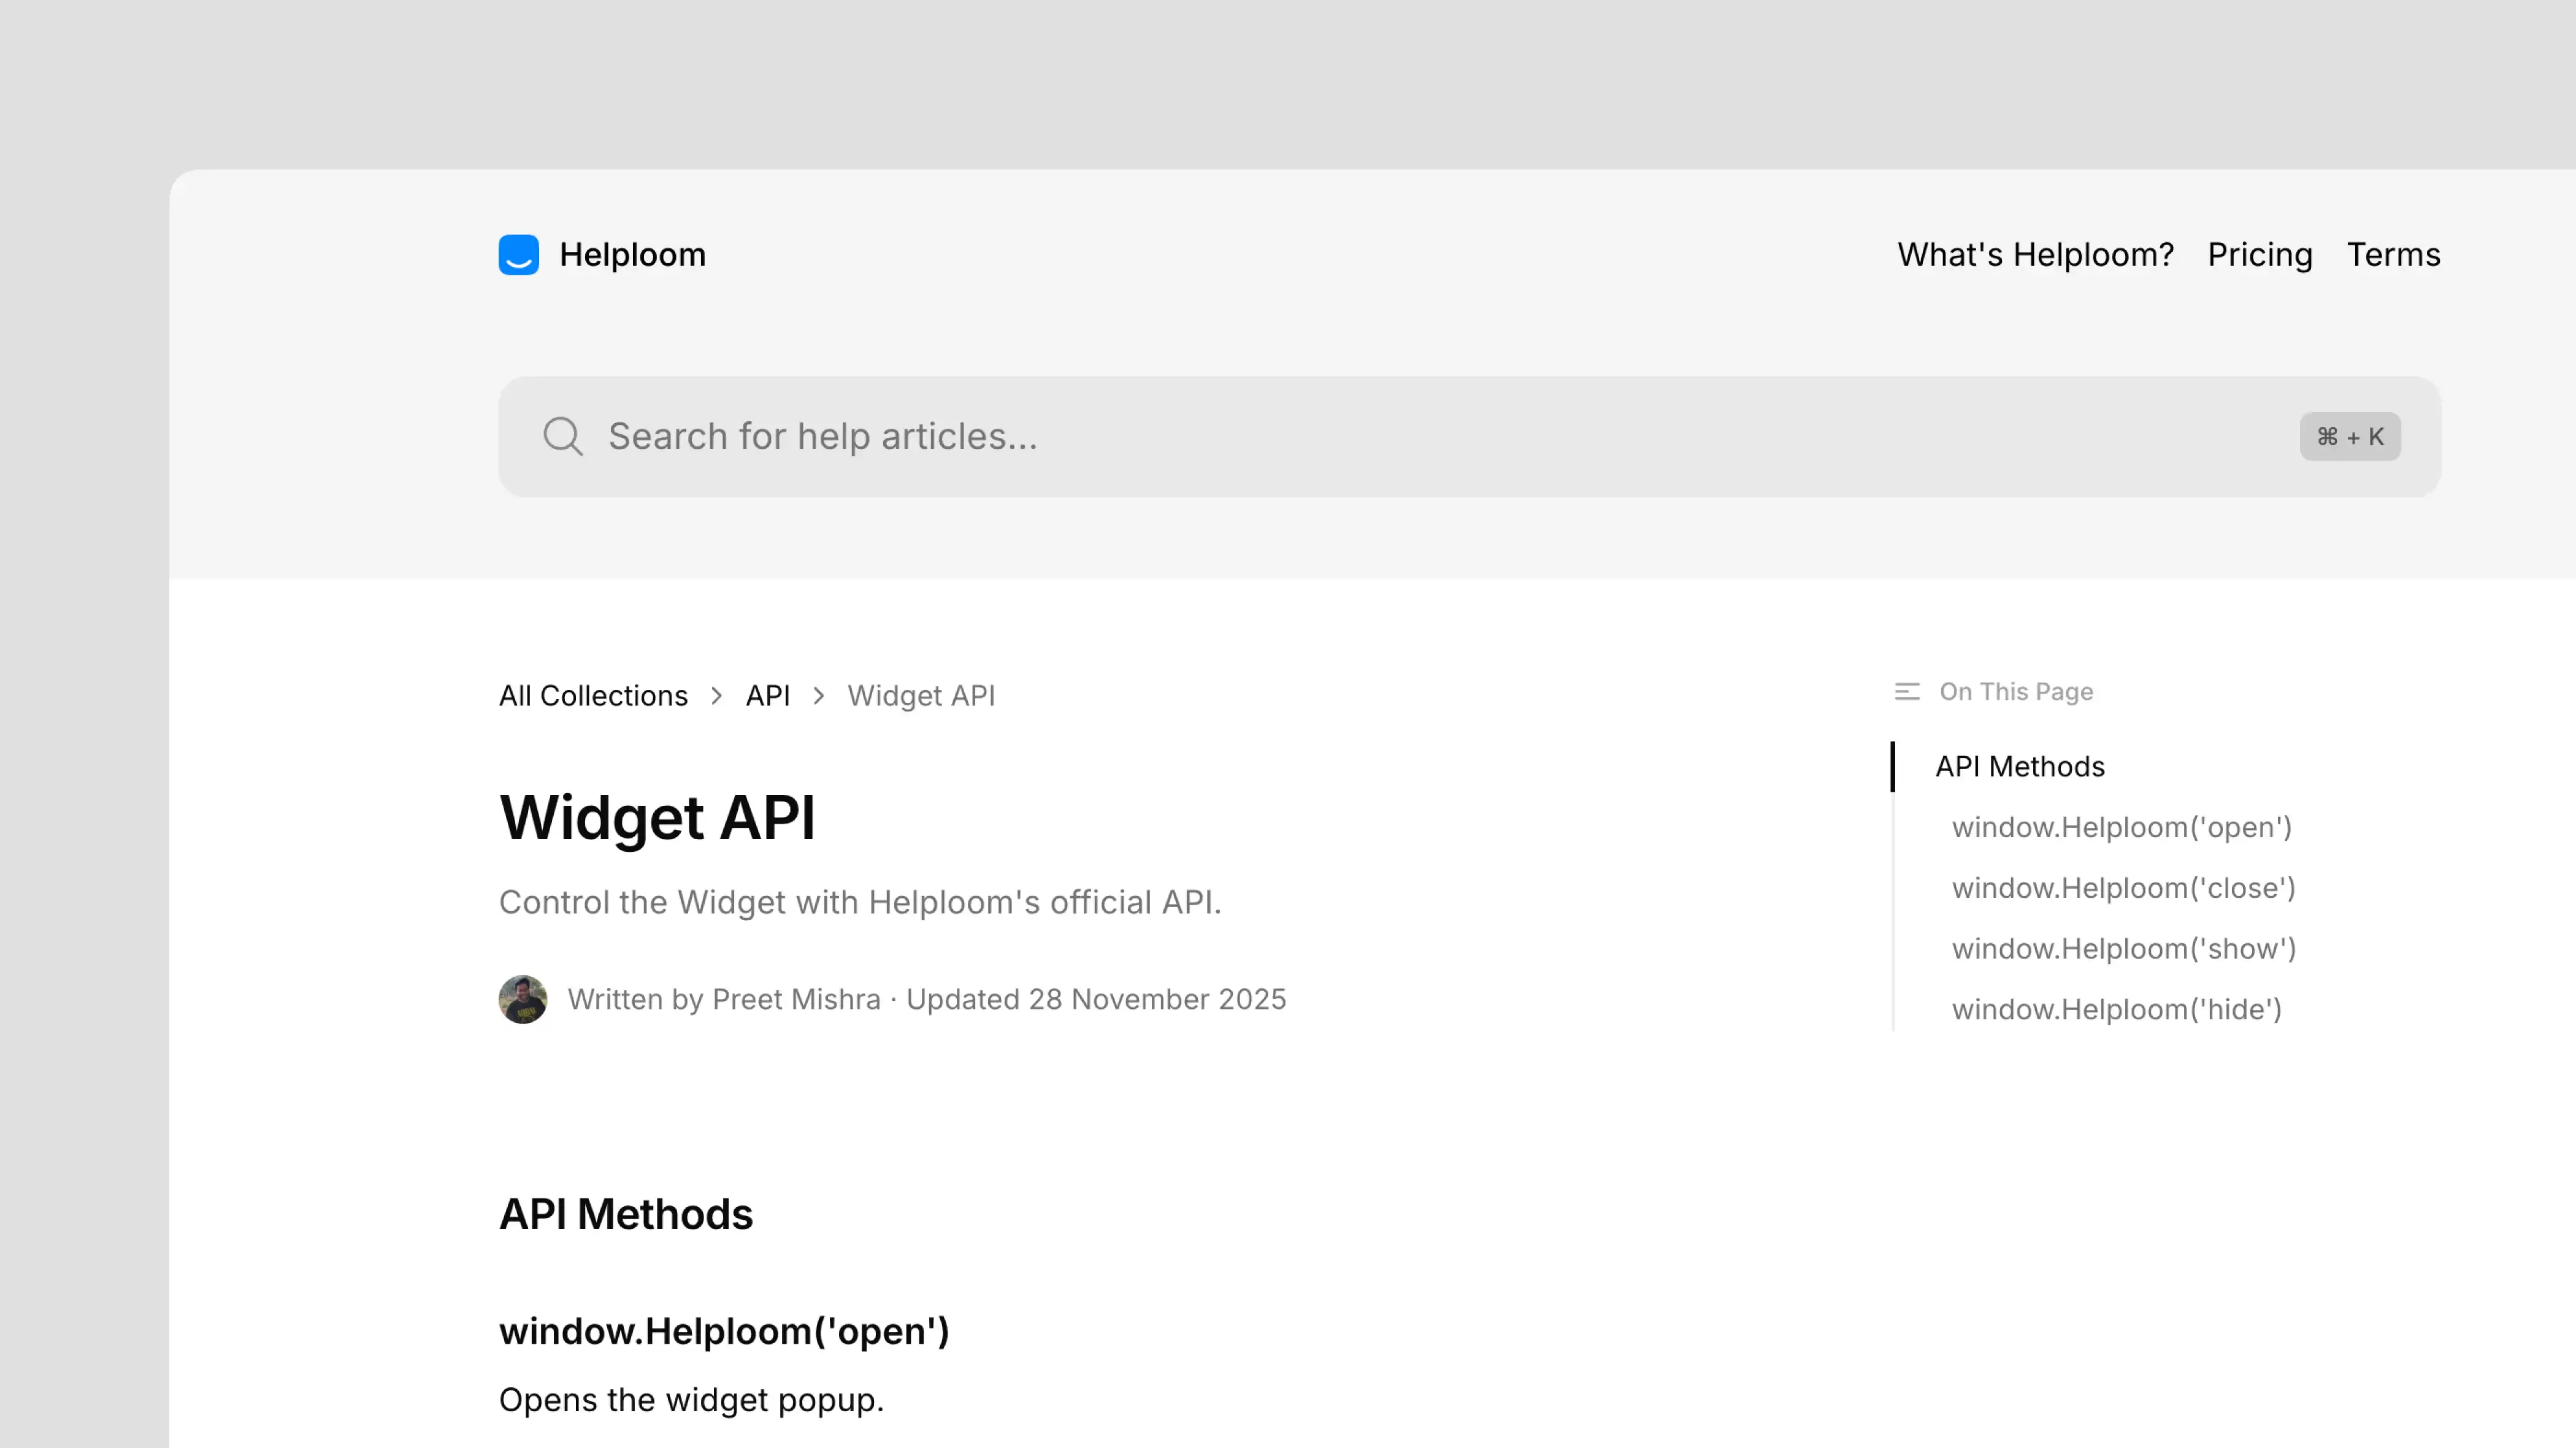Click the Helploom brand name text

point(632,255)
